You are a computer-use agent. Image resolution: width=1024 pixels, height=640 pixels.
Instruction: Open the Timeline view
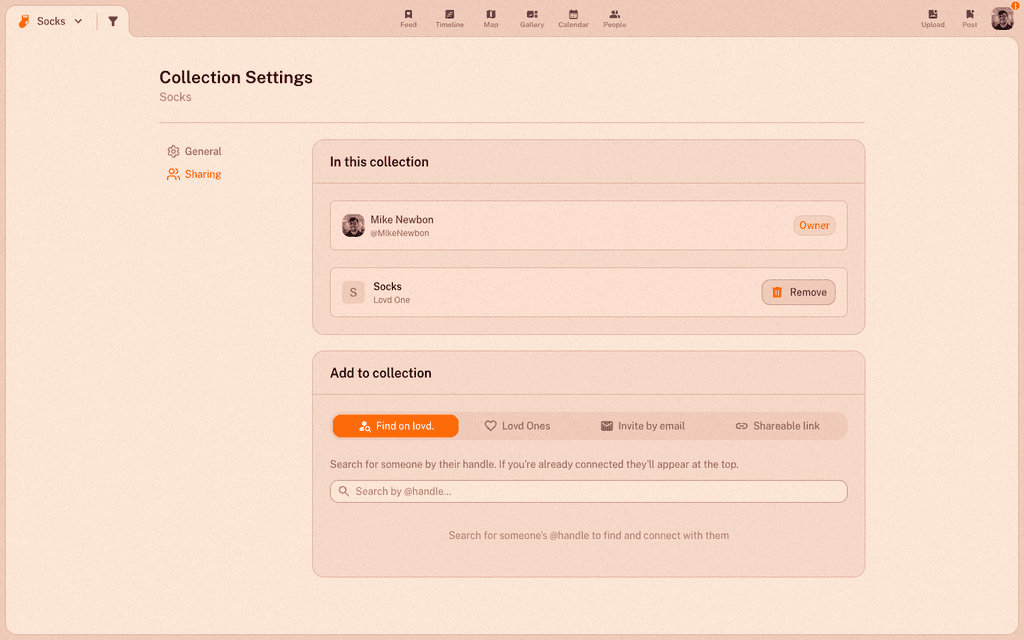tap(449, 19)
